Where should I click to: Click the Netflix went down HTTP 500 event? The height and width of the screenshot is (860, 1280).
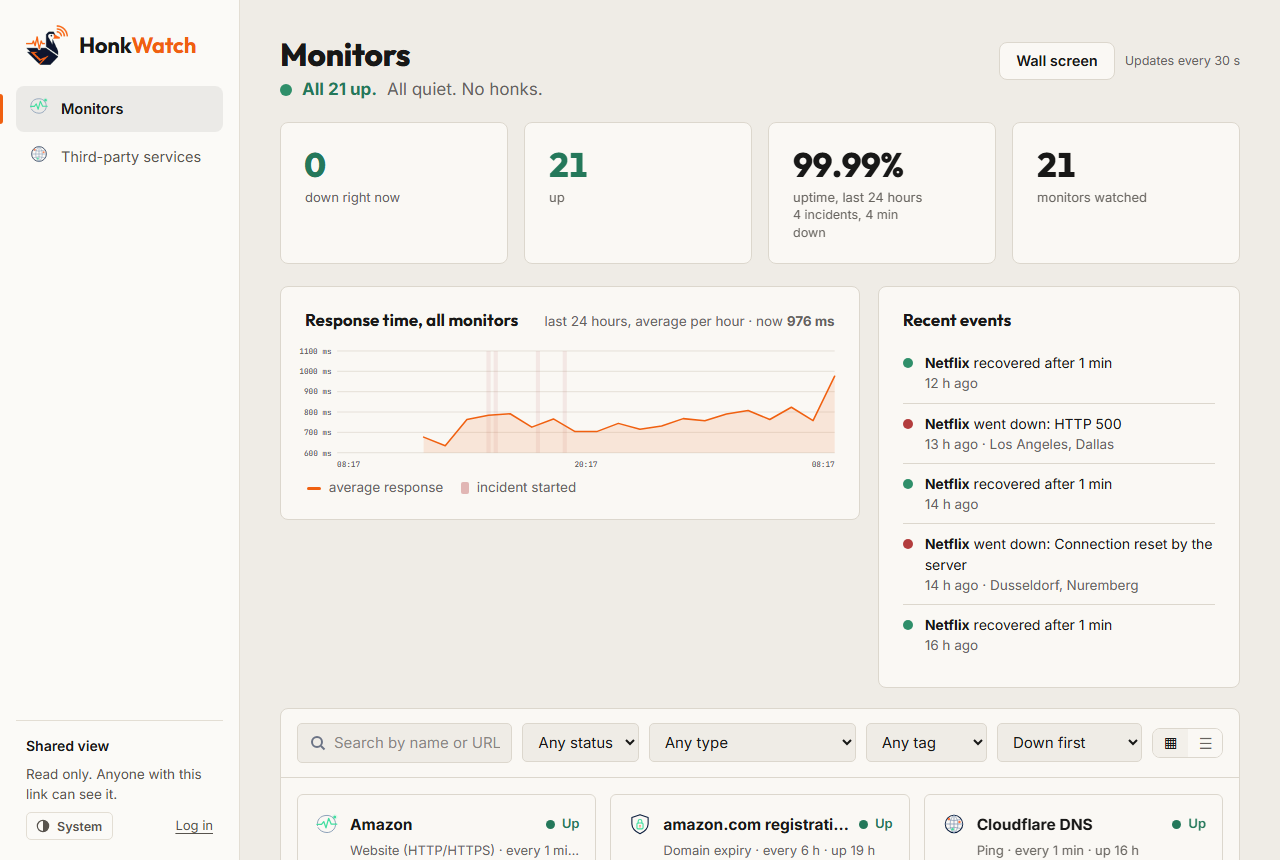(x=1059, y=434)
